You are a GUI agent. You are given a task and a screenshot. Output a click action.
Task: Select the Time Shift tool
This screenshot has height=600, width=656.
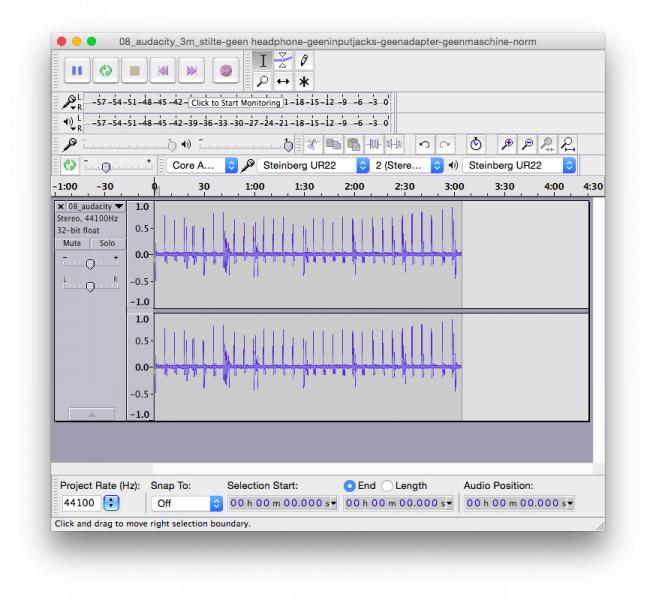(283, 82)
